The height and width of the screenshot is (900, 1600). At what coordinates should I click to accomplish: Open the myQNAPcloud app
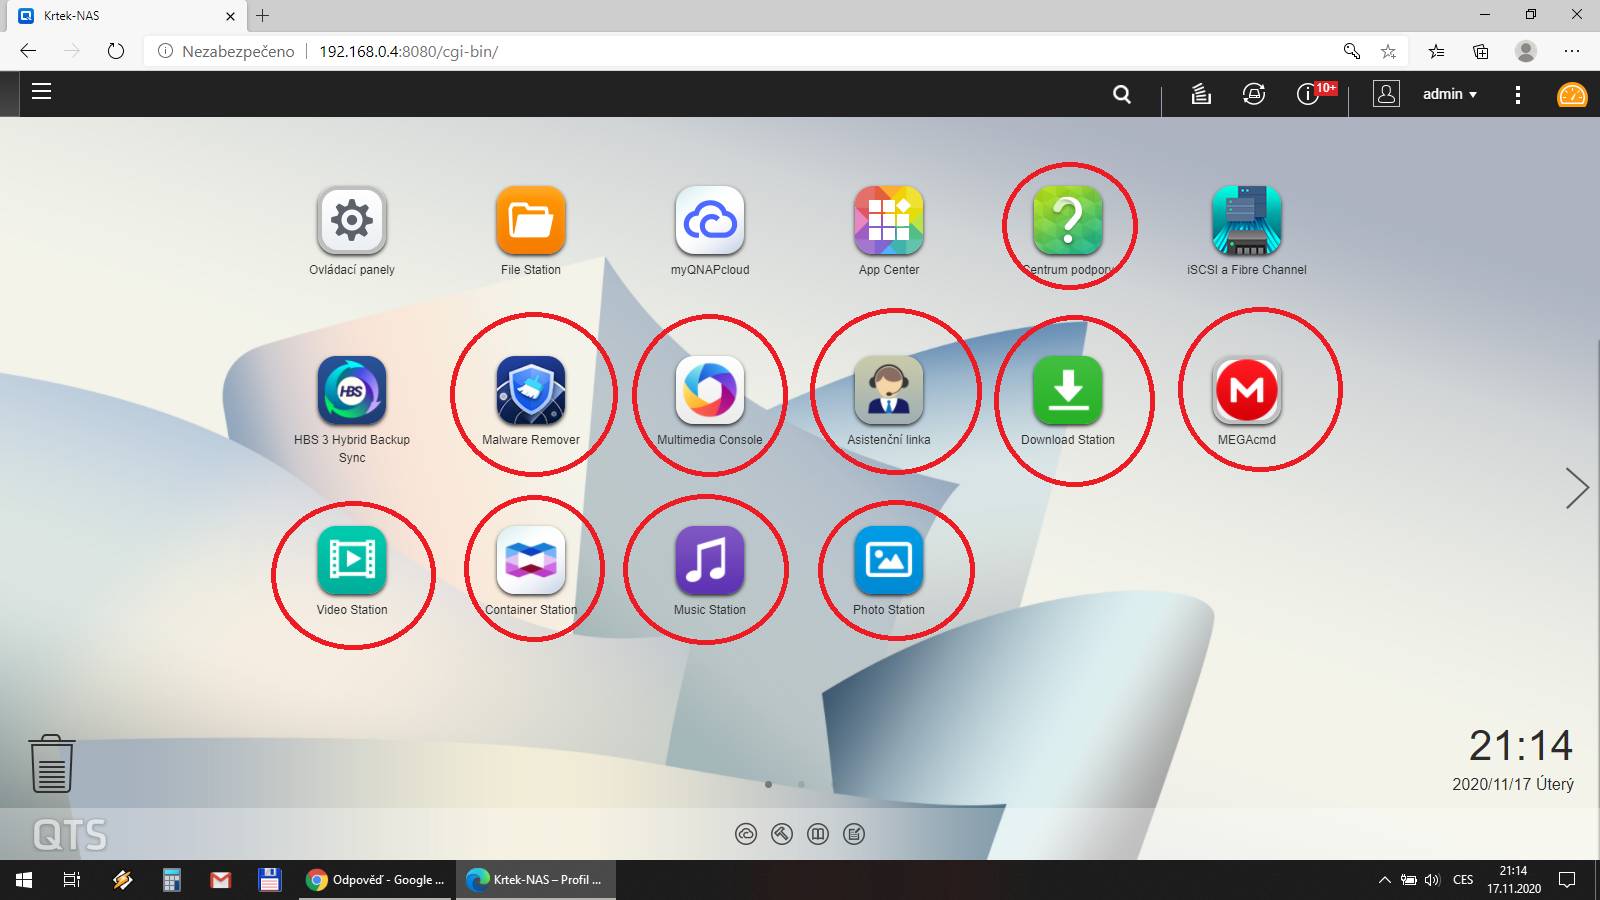pyautogui.click(x=710, y=220)
